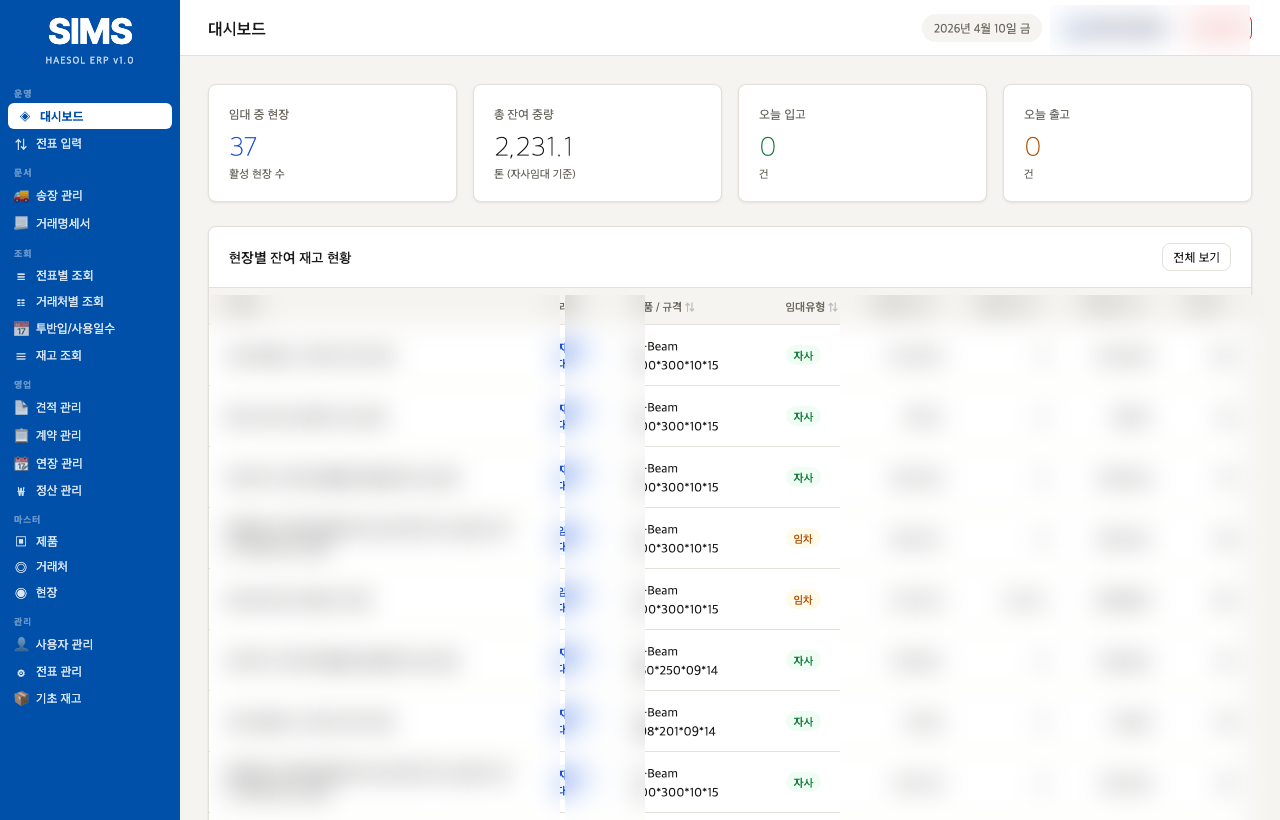This screenshot has width=1280, height=820.
Task: Click the box icon beside 기초 재고
Action: pyautogui.click(x=21, y=699)
